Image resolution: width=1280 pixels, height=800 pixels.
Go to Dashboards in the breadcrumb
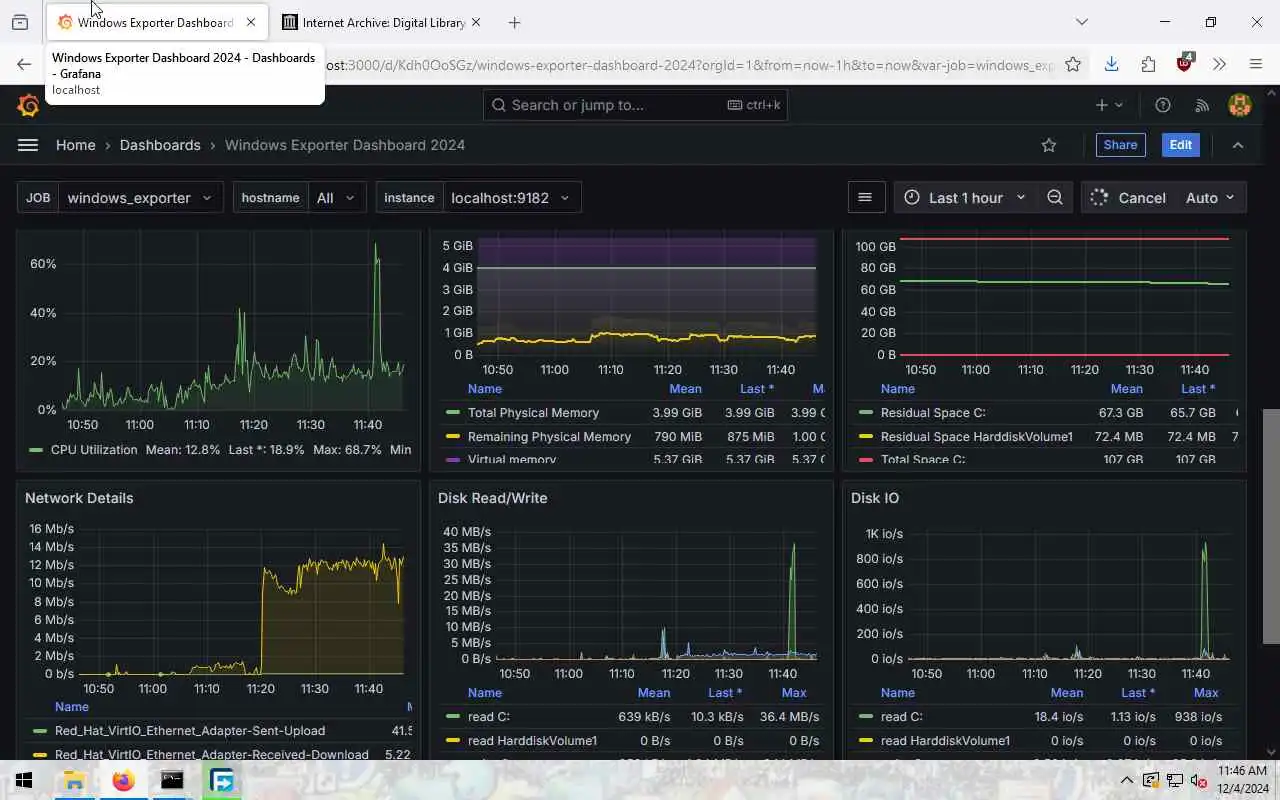pos(160,145)
